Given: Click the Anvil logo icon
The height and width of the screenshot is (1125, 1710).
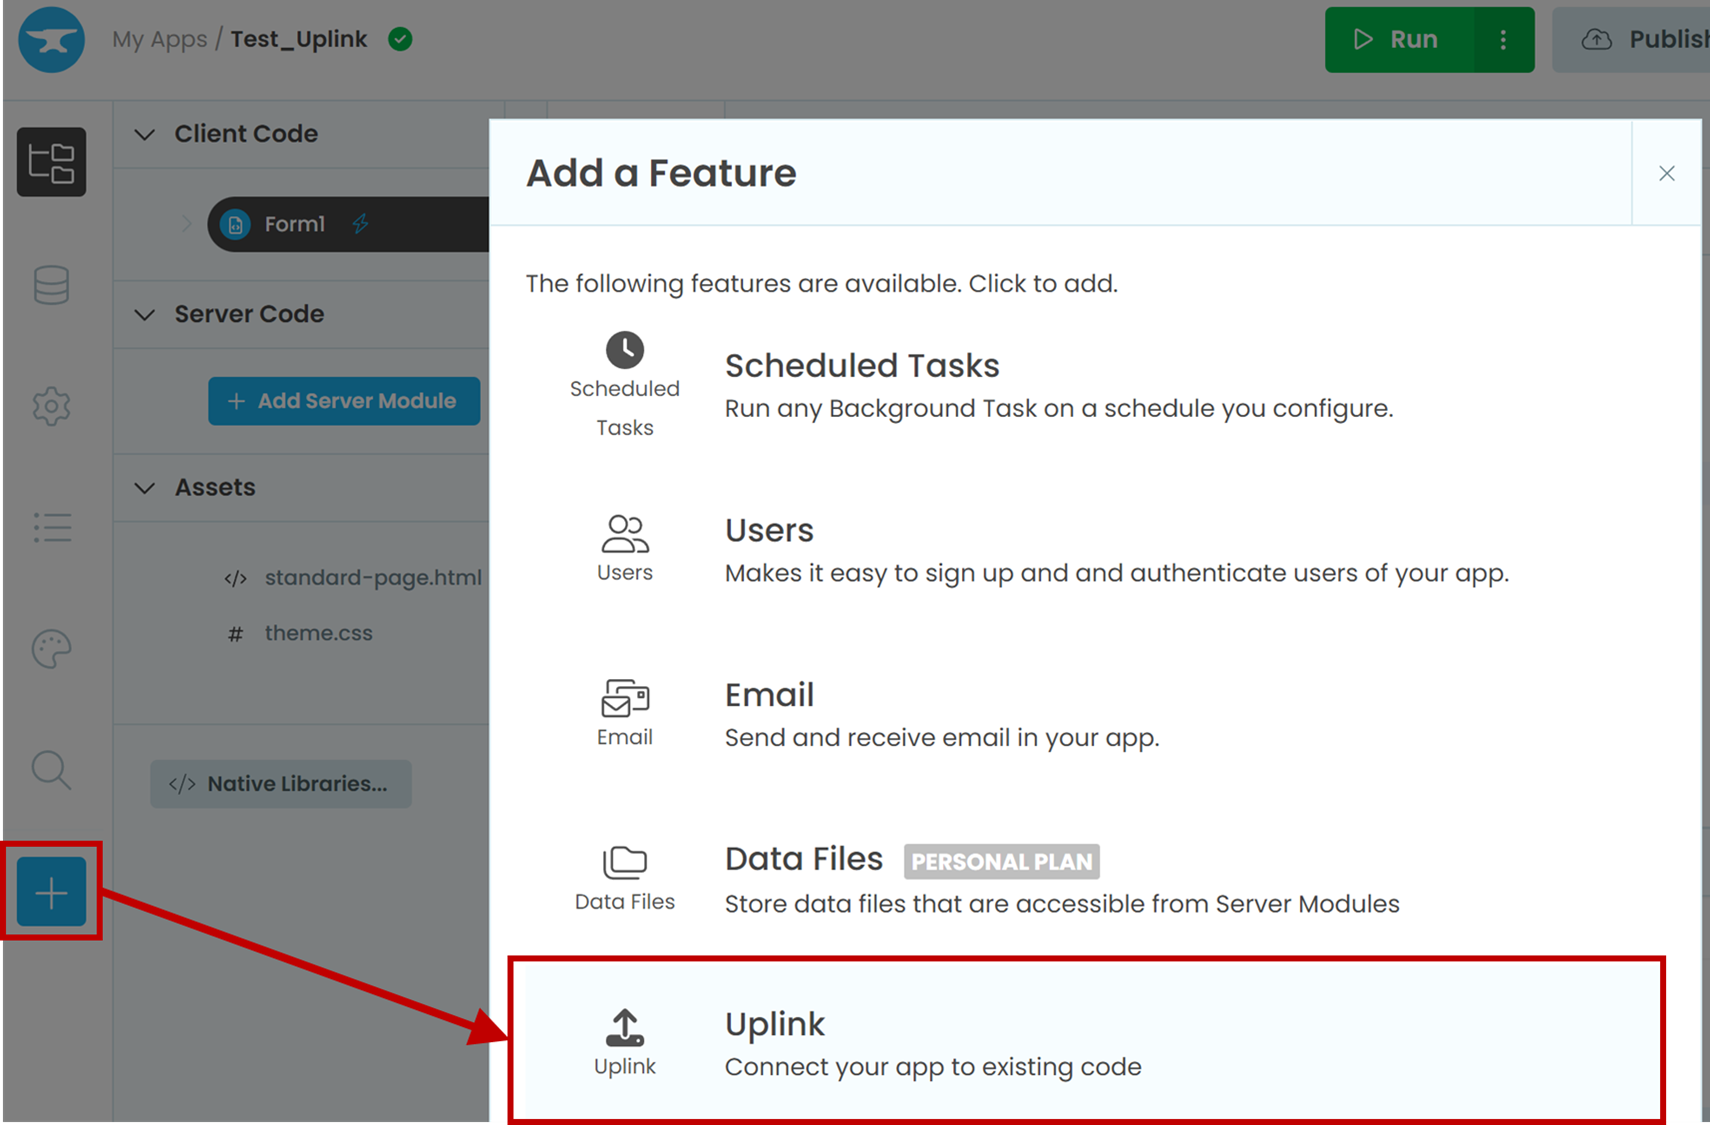Looking at the screenshot, I should point(51,40).
